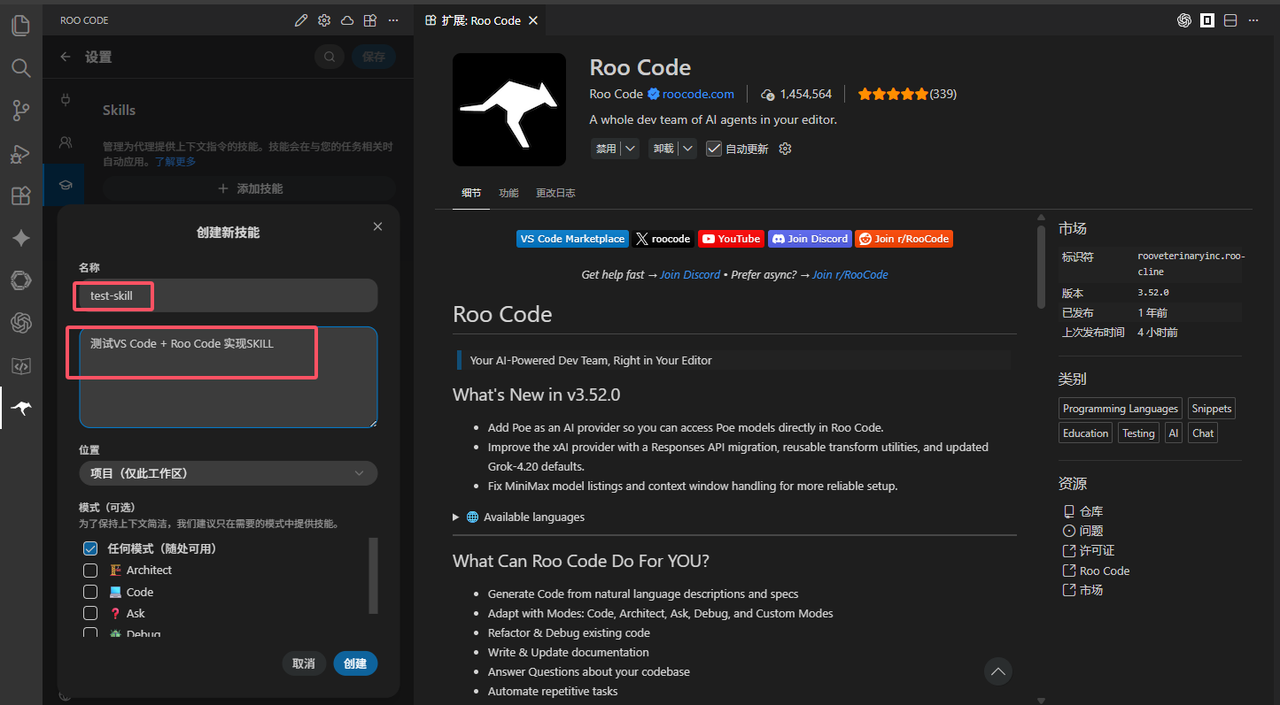
Task: Close the 创建新技能 dialog with the X
Action: pos(377,227)
